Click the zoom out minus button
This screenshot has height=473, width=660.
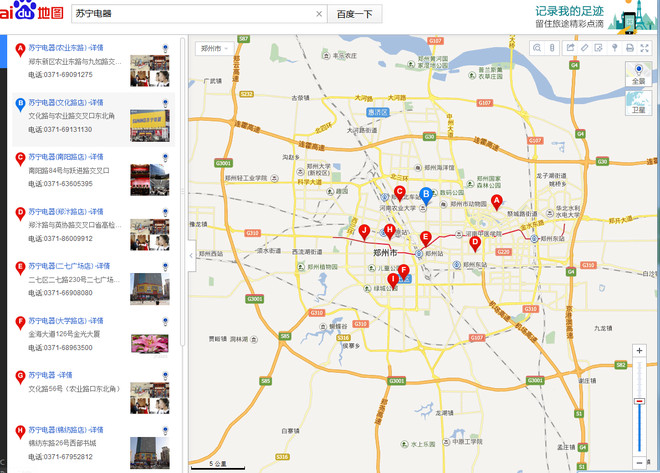click(639, 462)
